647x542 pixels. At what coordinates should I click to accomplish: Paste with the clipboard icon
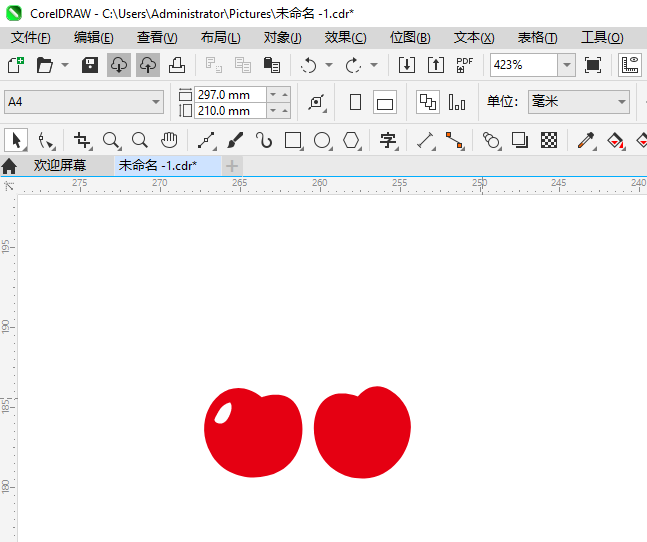tap(272, 65)
